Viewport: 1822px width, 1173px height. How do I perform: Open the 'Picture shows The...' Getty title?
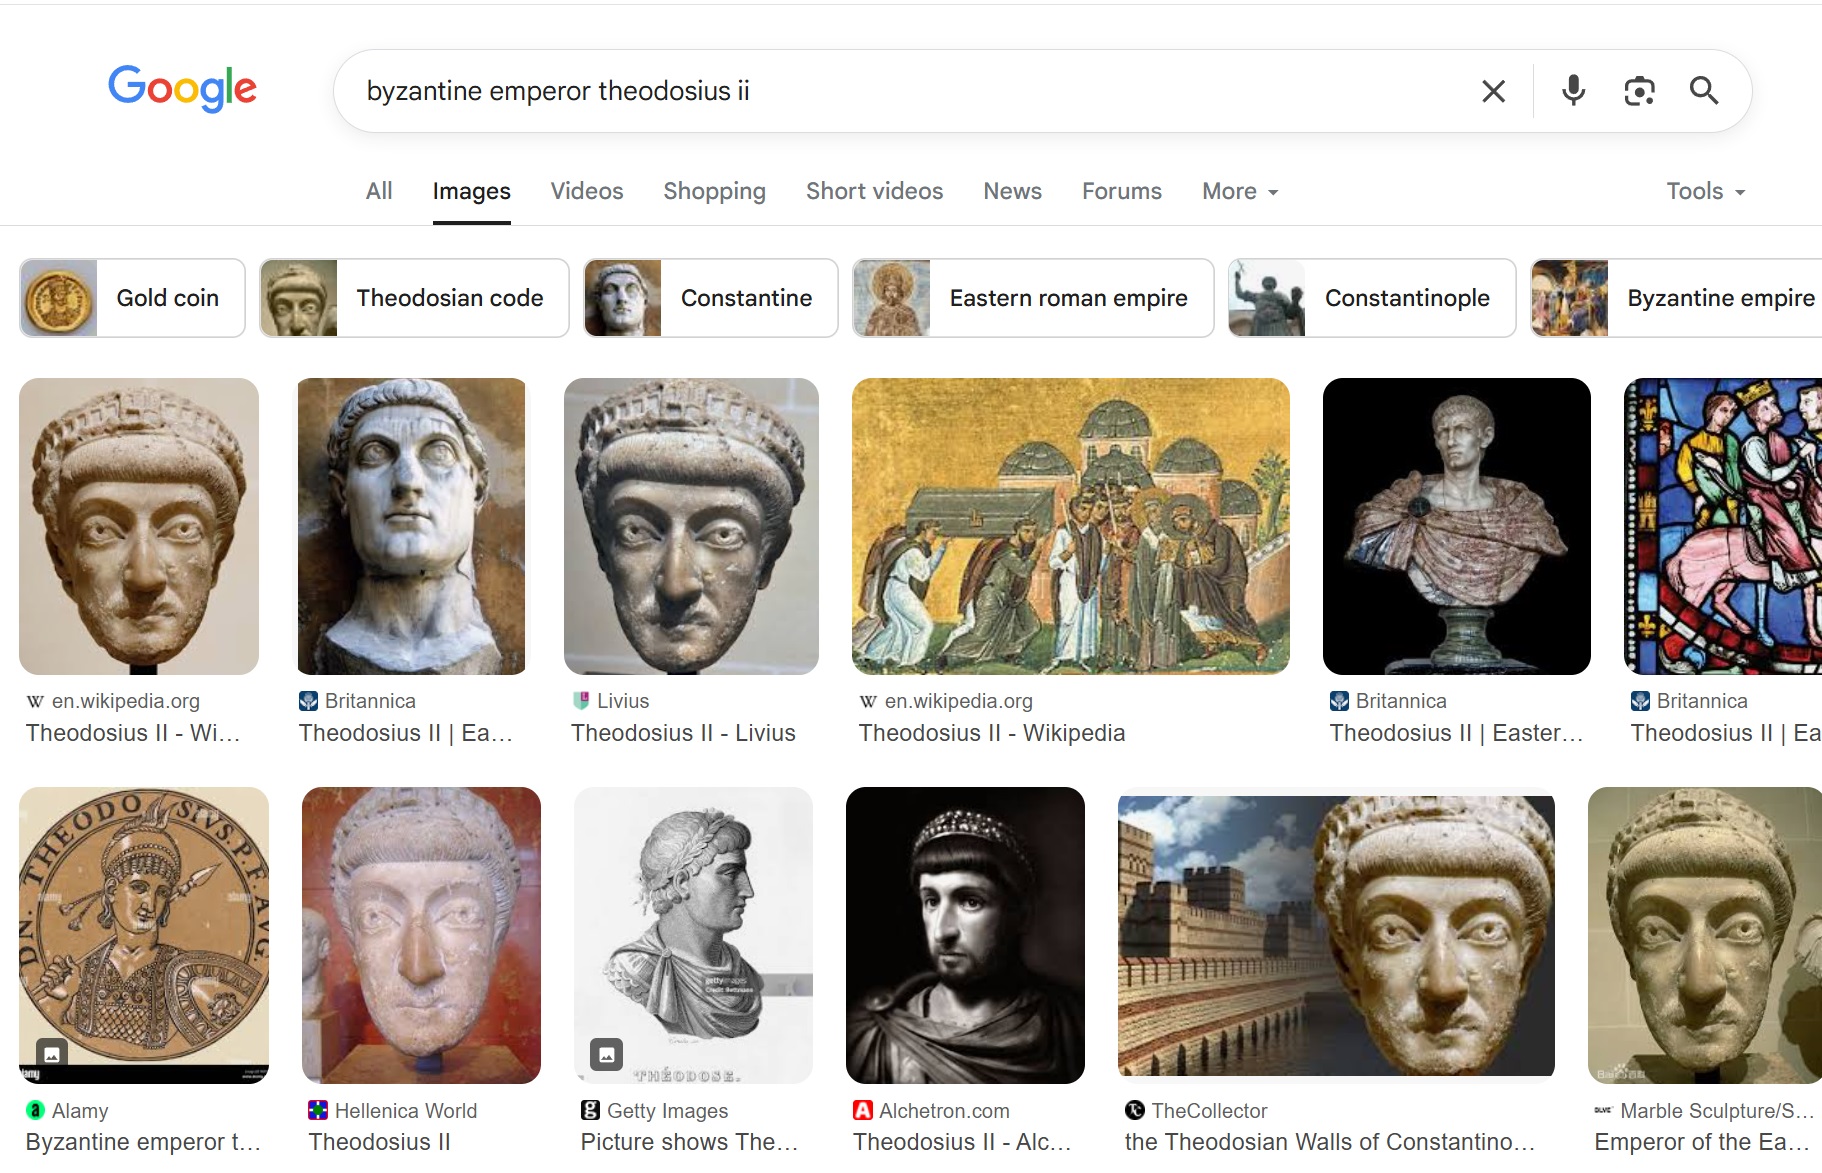point(690,1142)
